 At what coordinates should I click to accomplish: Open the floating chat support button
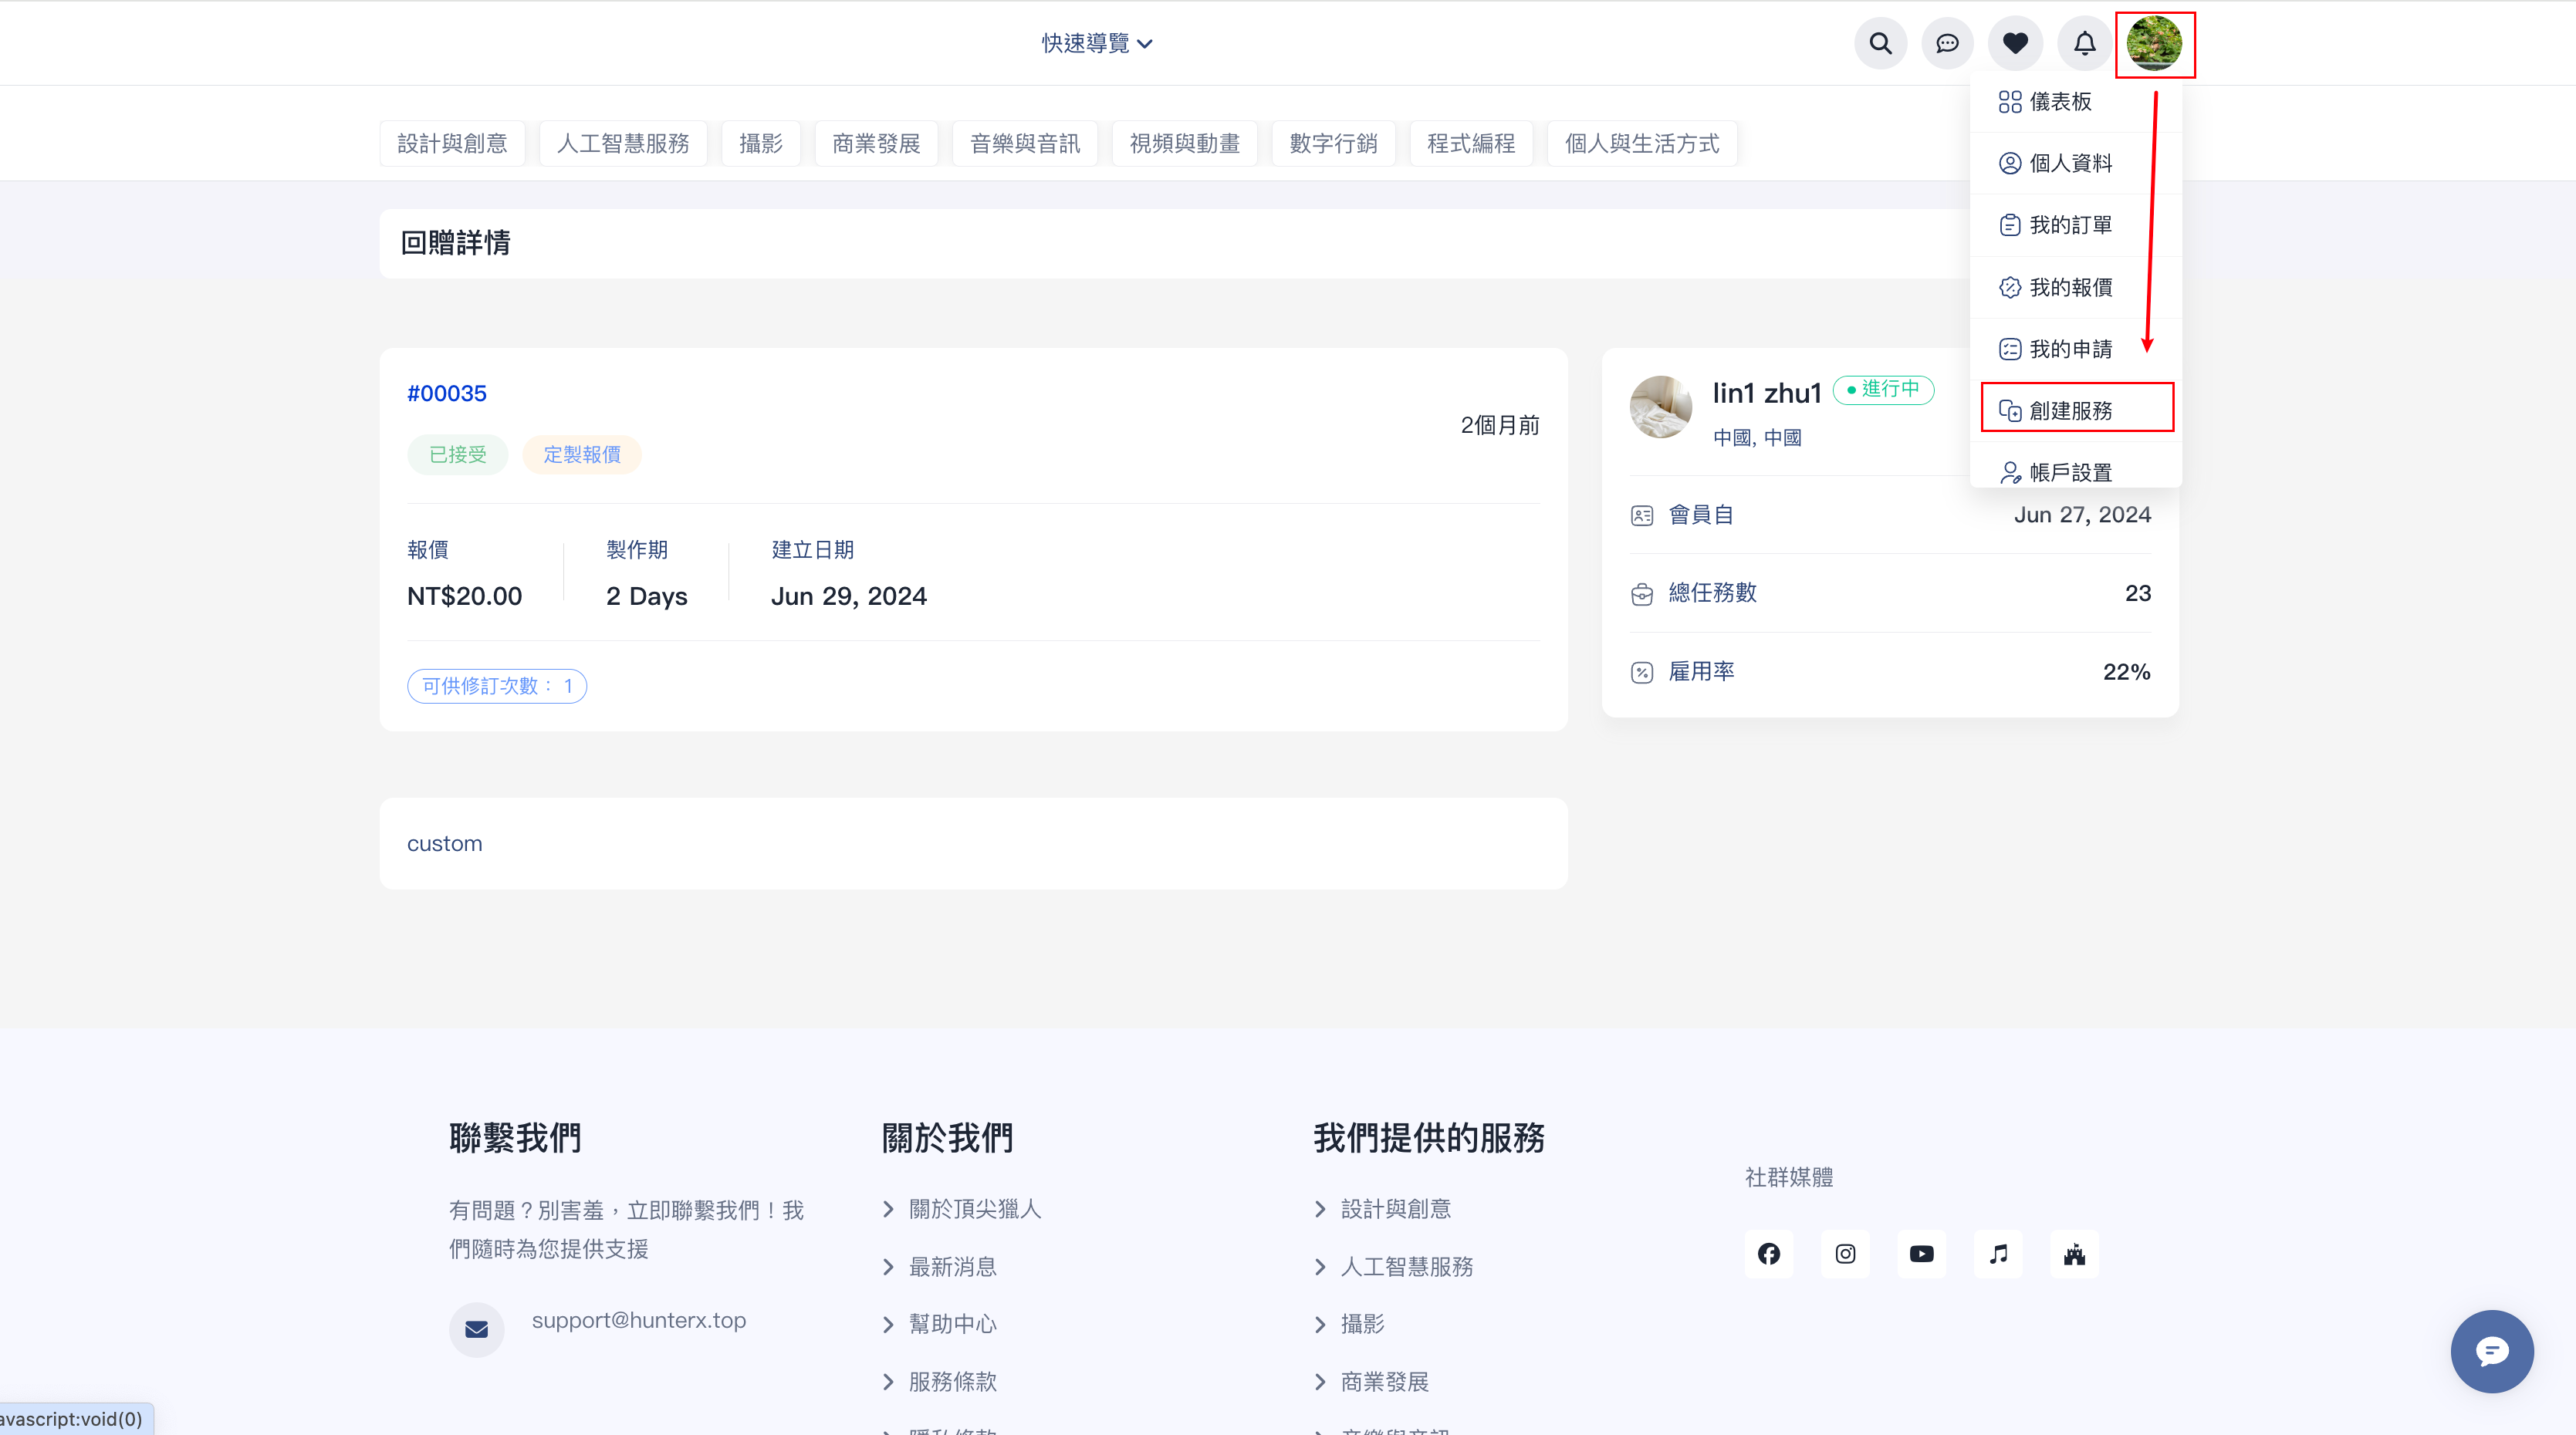point(2491,1351)
